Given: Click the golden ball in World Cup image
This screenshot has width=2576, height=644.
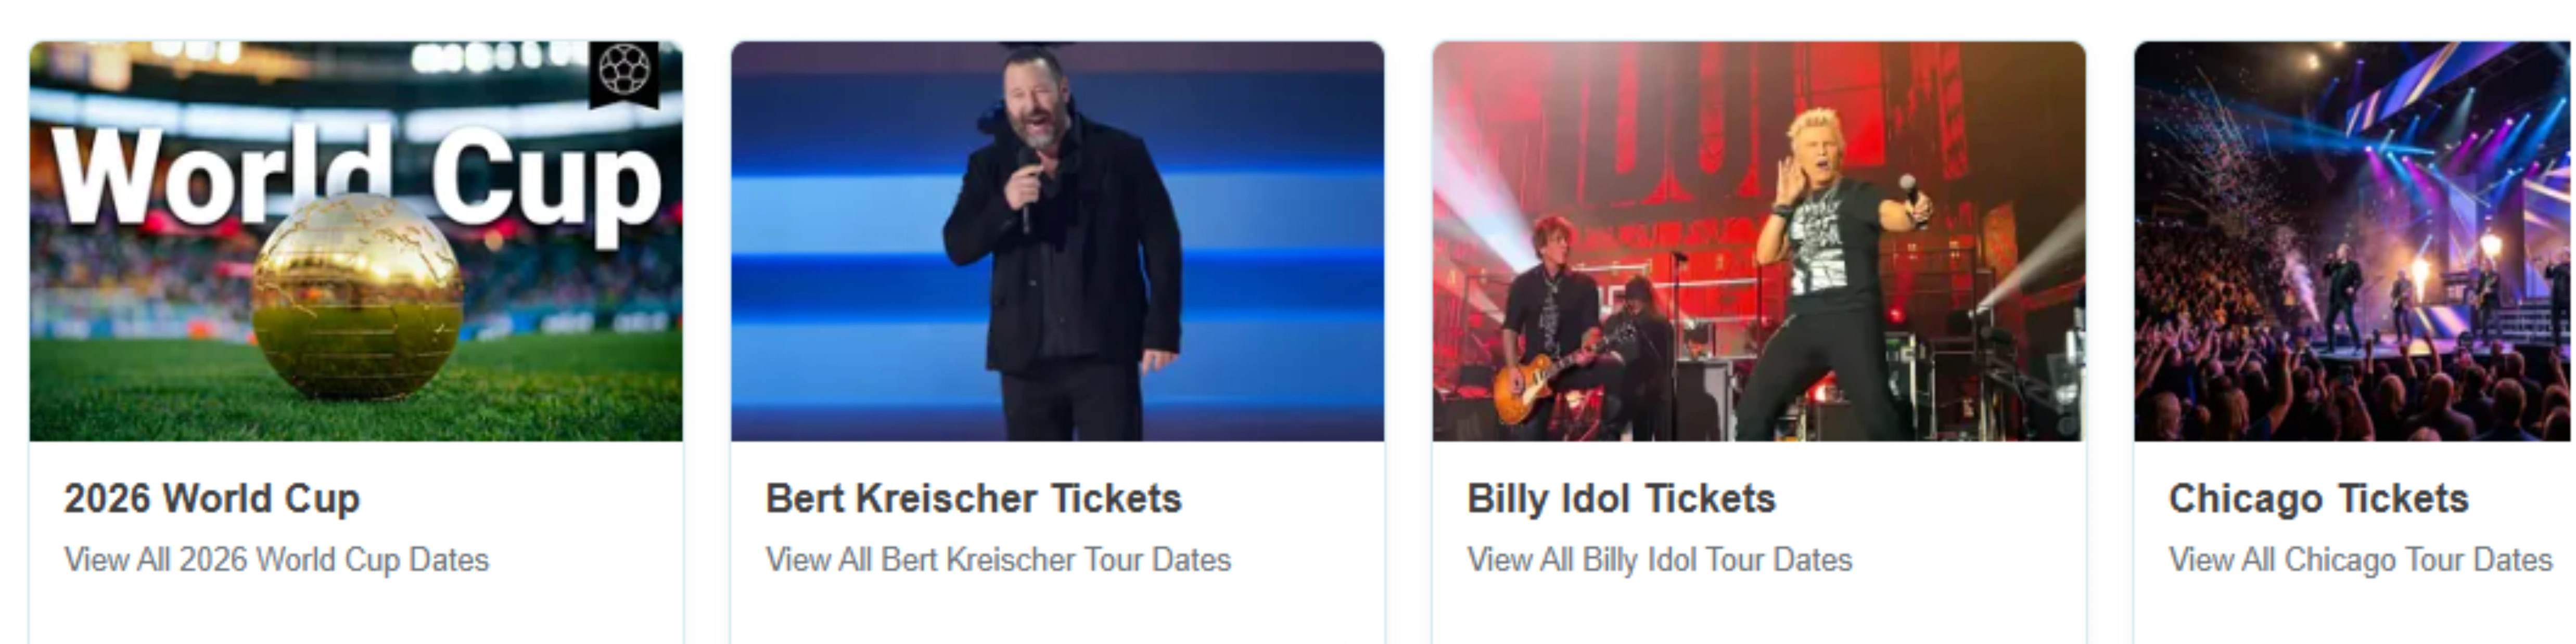Looking at the screenshot, I should [x=357, y=298].
